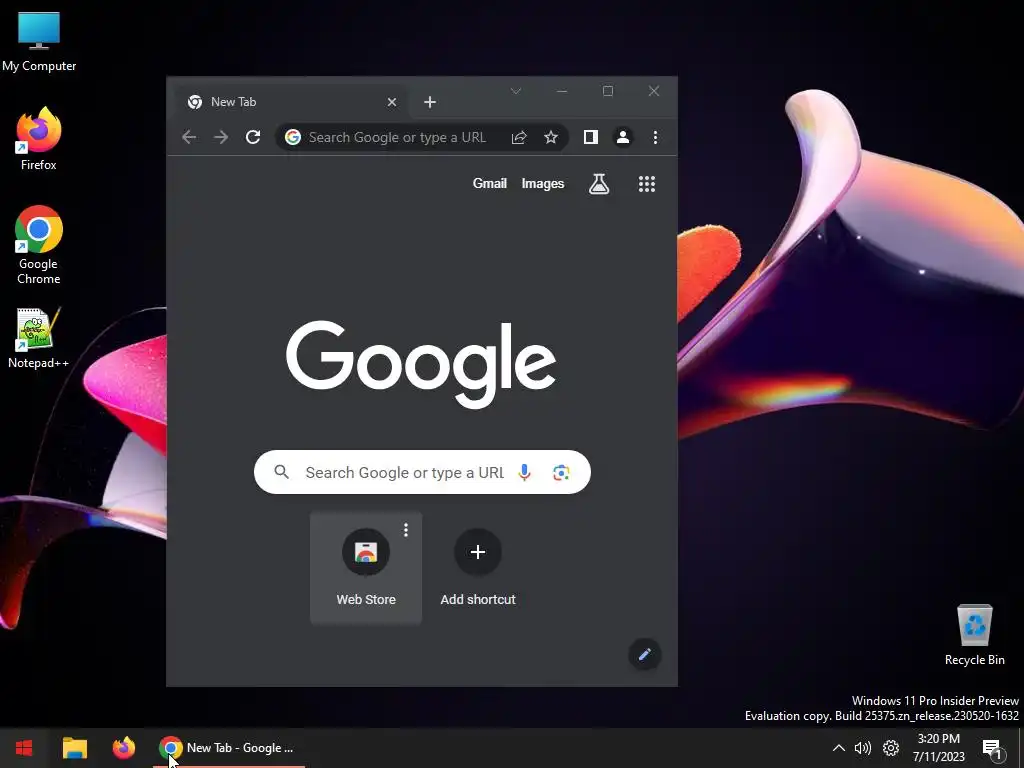
Task: Select the Firefox desktop shortcut
Action: (39, 138)
